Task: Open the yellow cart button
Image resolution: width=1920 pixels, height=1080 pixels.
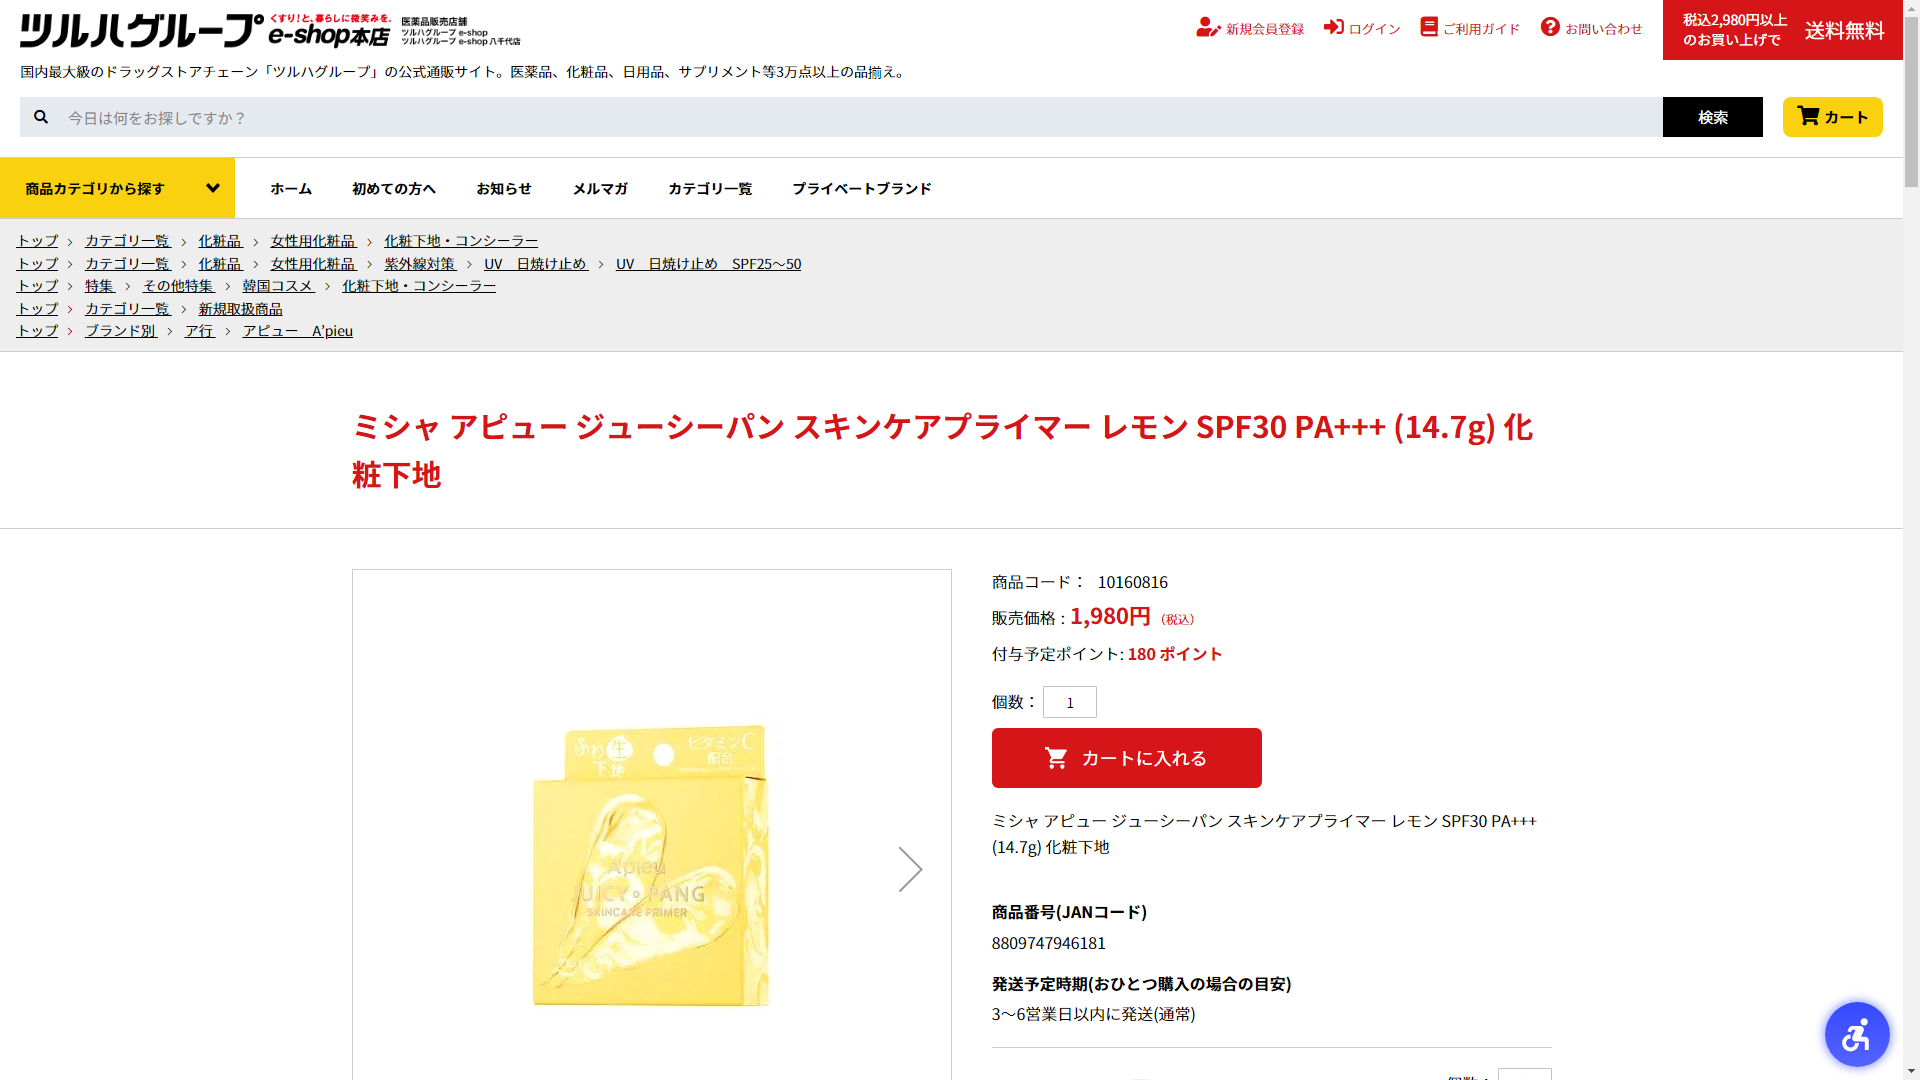Action: (x=1832, y=117)
